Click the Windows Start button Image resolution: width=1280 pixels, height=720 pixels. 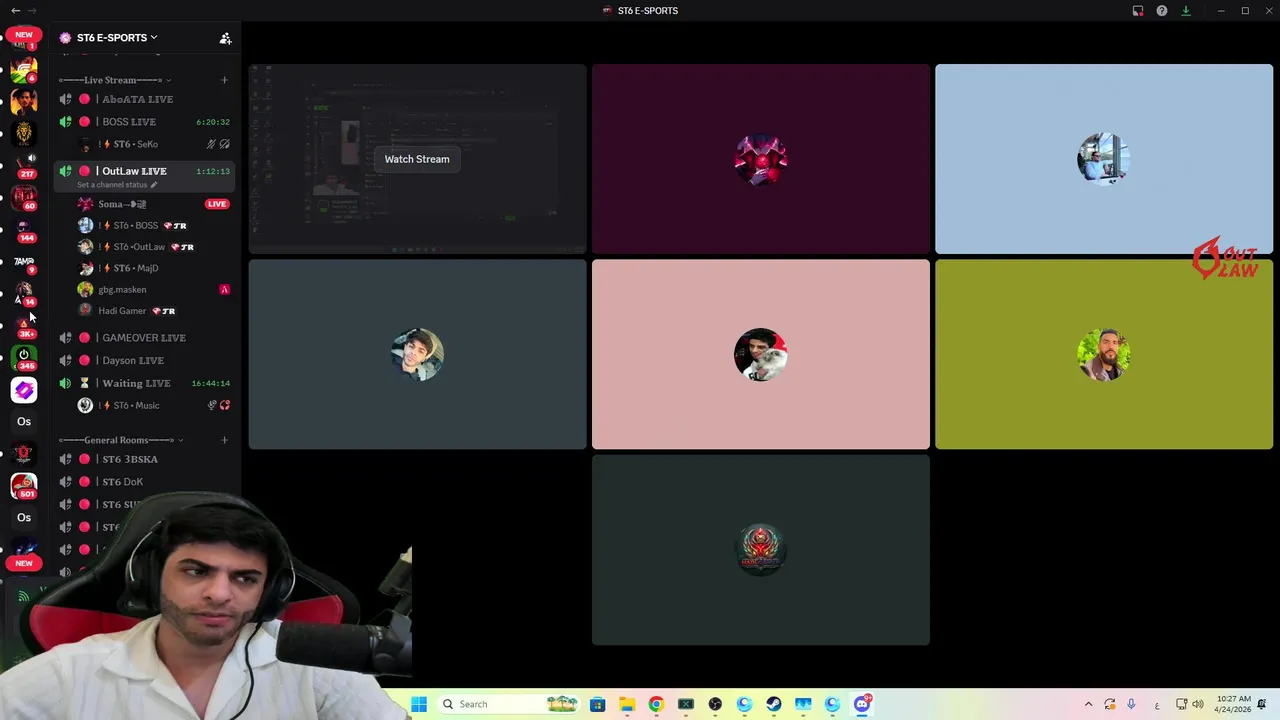[419, 704]
